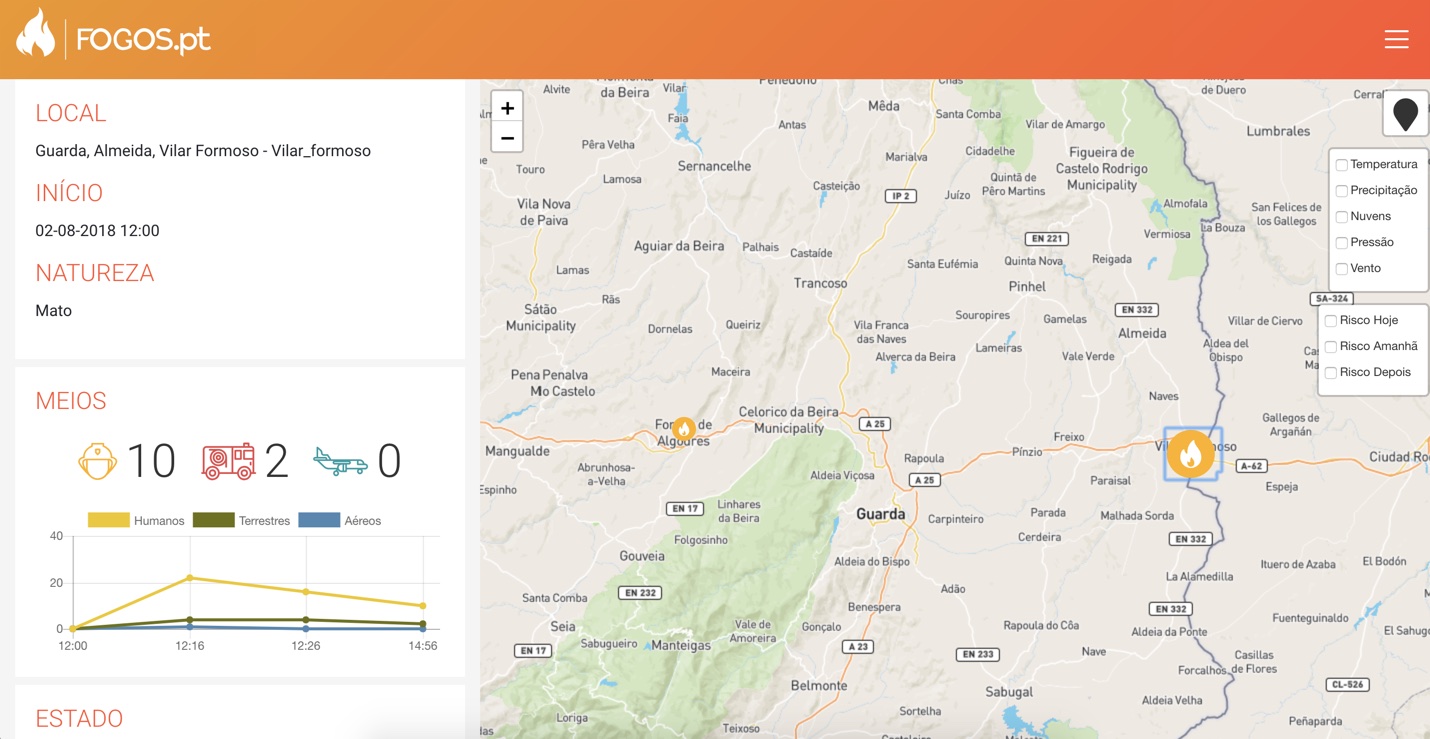Check the Pressão layer option
Viewport: 1430px width, 739px height.
point(1342,243)
